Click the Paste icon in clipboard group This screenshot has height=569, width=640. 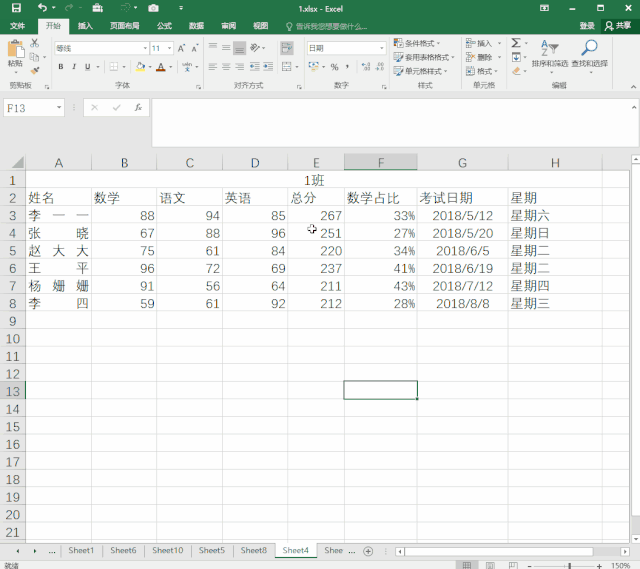pyautogui.click(x=15, y=52)
